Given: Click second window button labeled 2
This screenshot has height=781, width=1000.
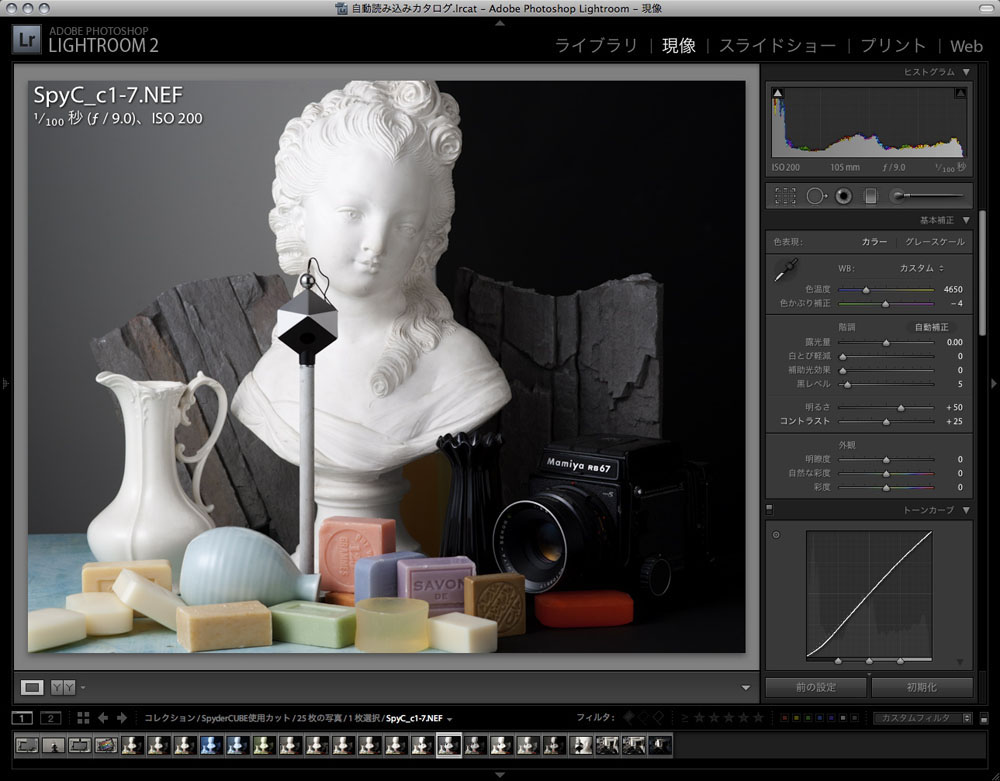Looking at the screenshot, I should [x=50, y=719].
